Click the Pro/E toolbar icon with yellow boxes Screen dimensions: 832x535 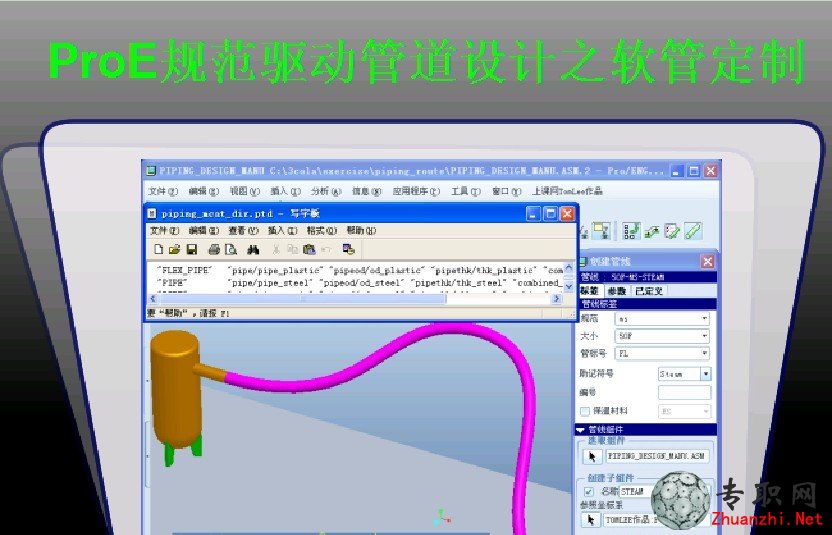coord(601,231)
